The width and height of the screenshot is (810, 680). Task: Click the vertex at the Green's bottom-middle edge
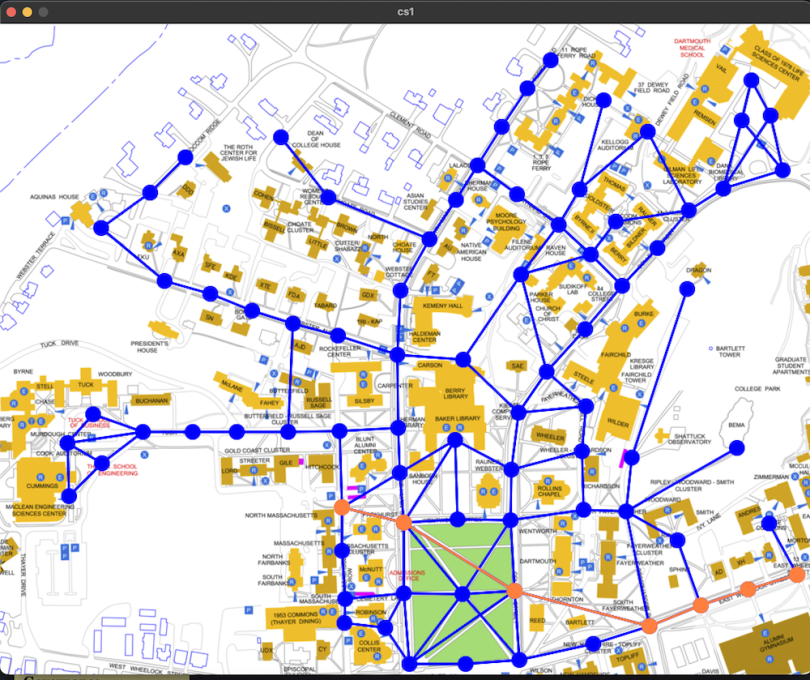click(465, 663)
